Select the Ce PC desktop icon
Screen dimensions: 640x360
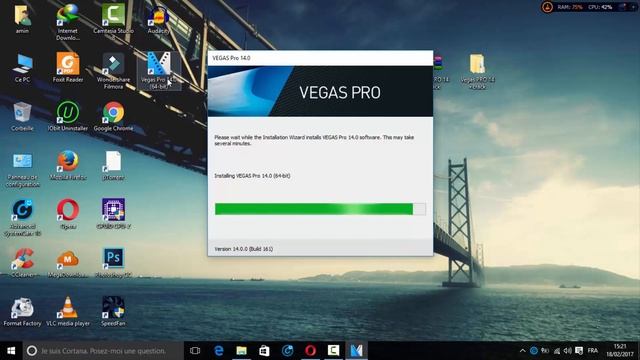(22, 68)
